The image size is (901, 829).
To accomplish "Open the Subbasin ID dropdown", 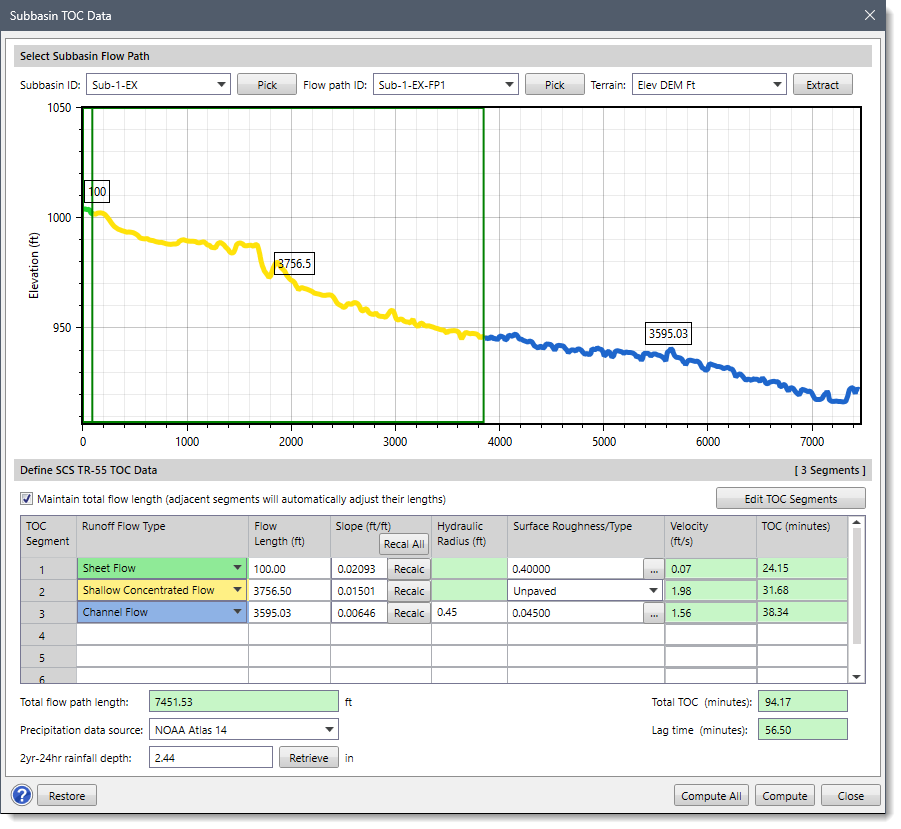I will [222, 84].
